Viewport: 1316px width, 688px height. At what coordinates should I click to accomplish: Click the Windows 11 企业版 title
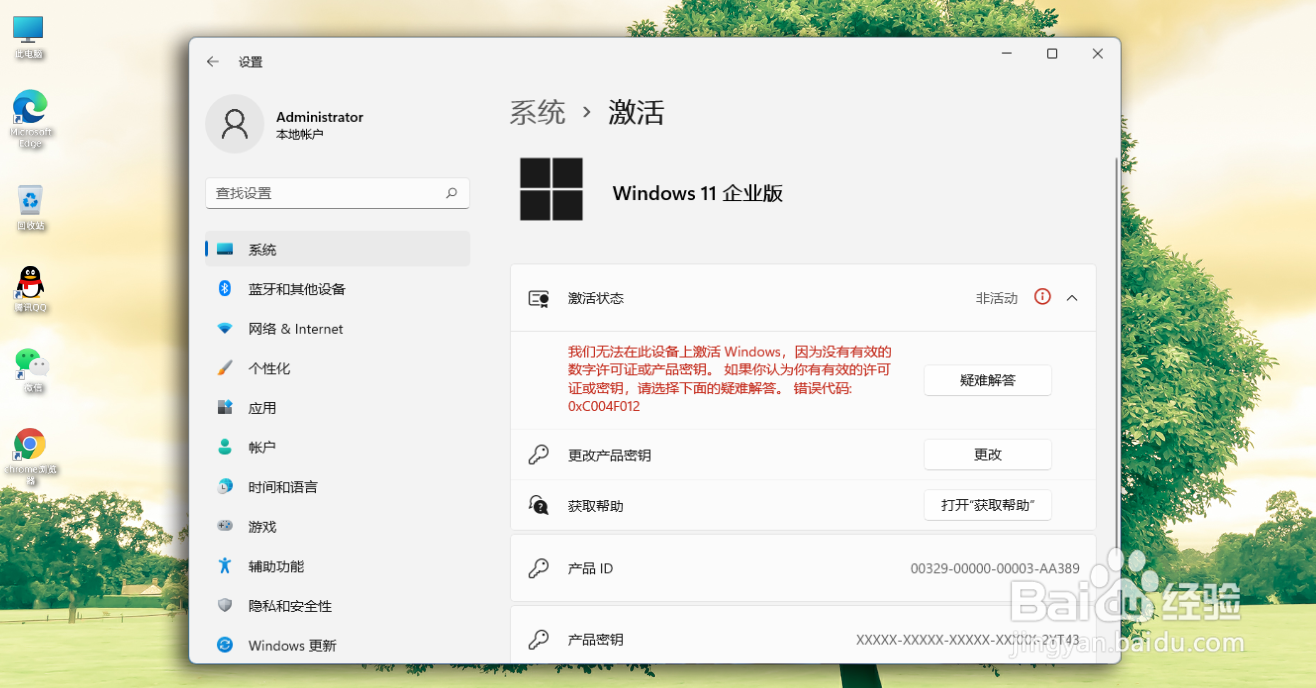click(698, 193)
